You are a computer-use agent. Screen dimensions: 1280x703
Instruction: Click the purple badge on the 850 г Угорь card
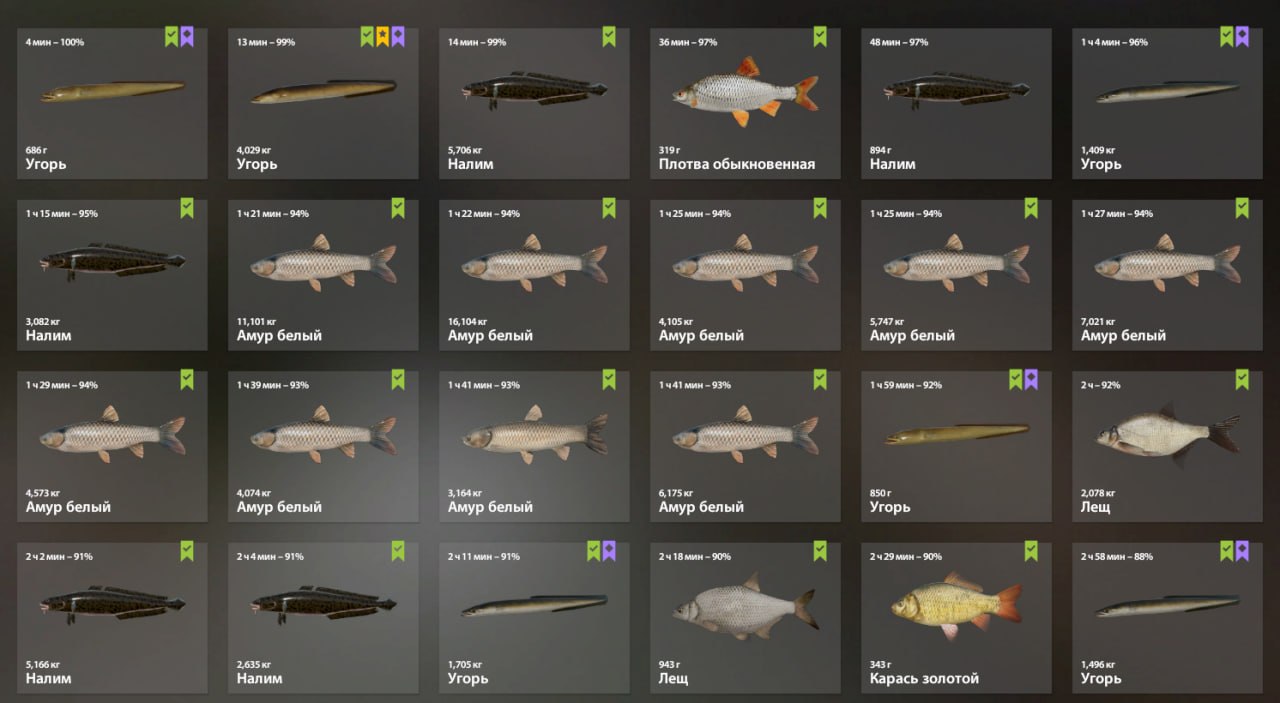tap(1031, 379)
